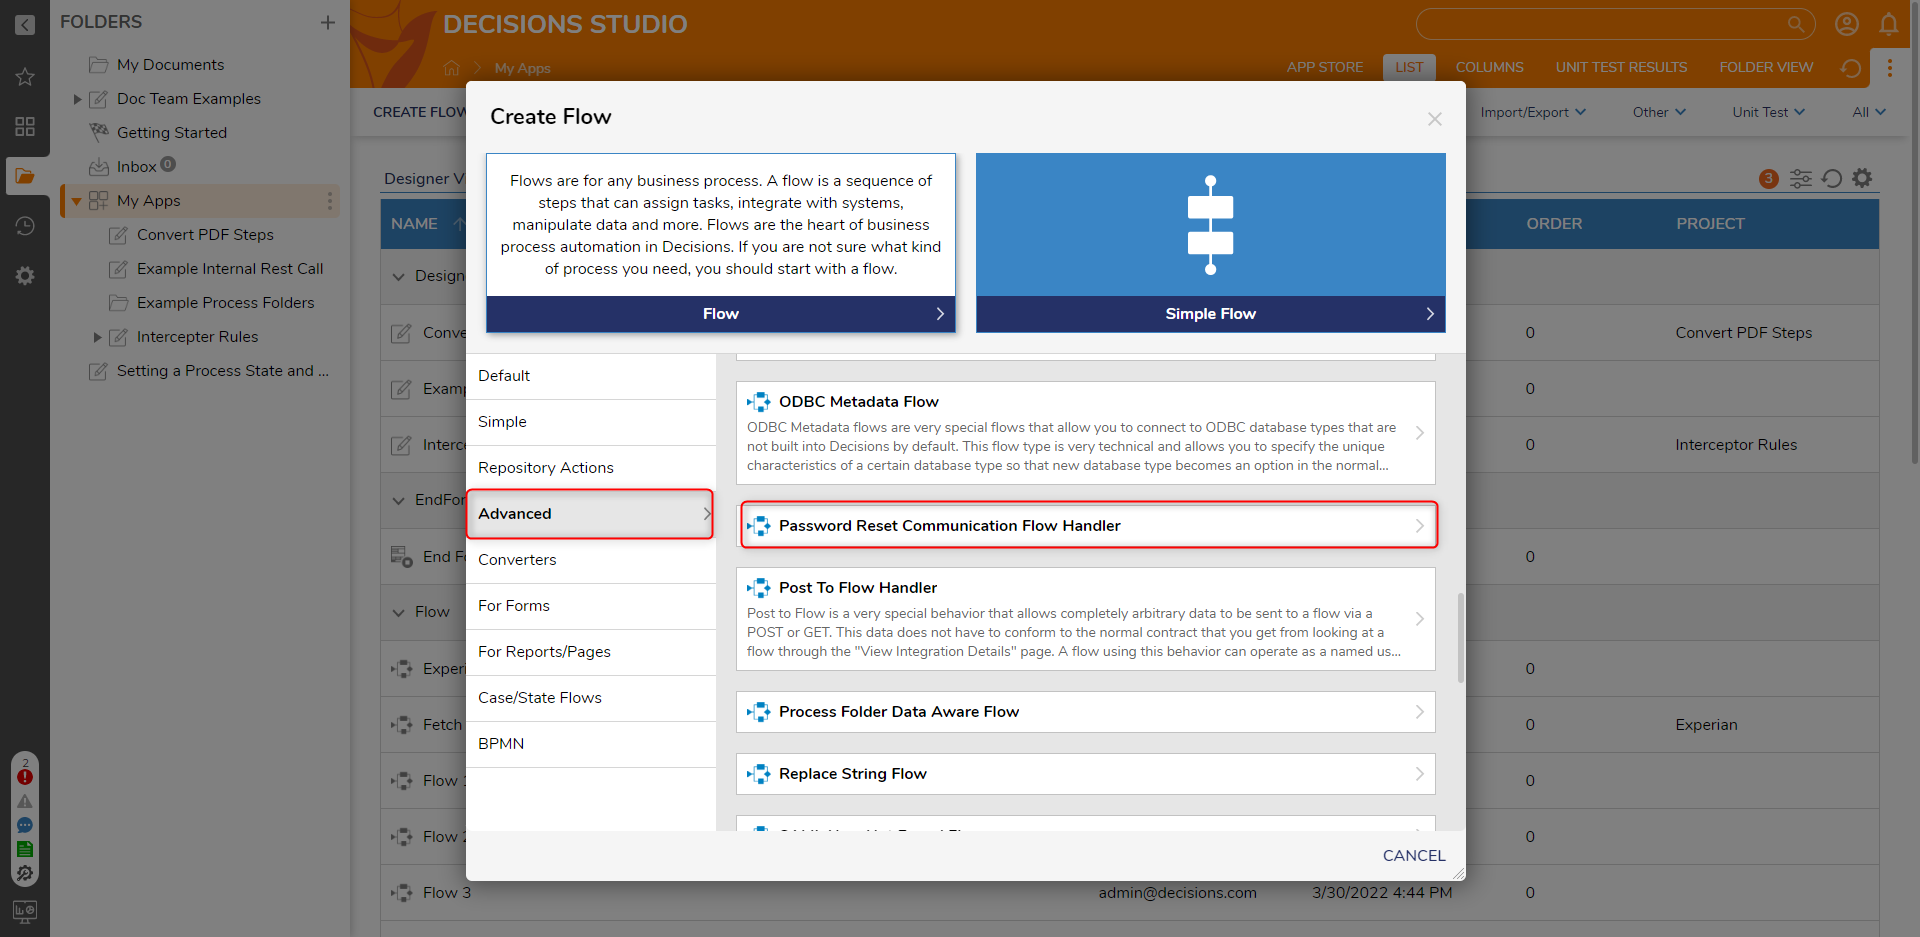Close the Create Flow dialog
1920x937 pixels.
[1435, 119]
